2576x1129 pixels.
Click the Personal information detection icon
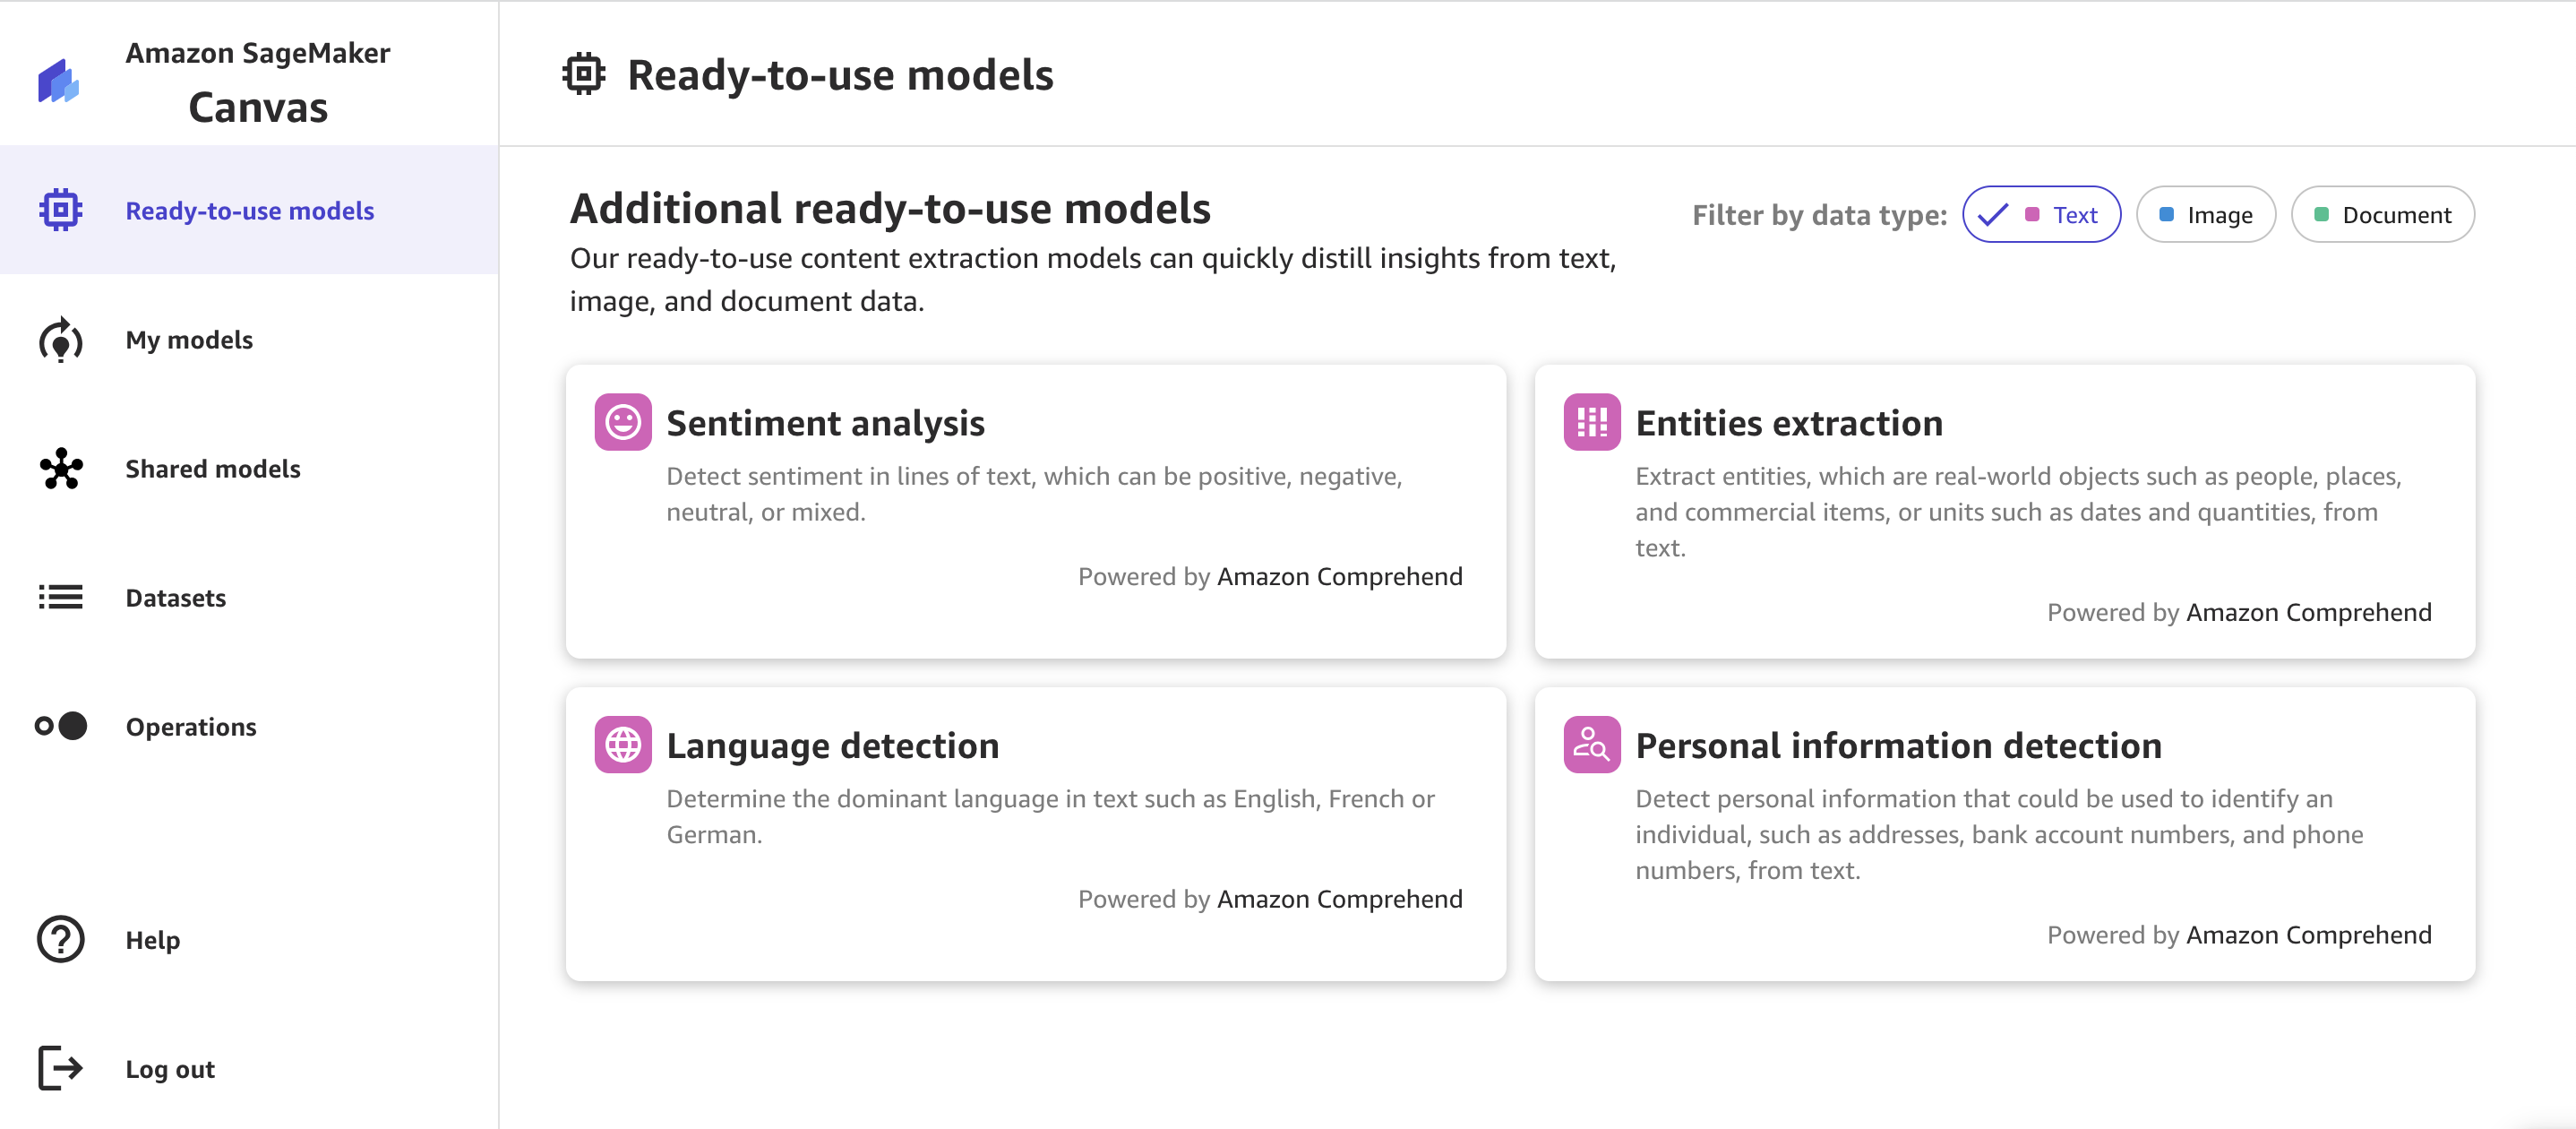pyautogui.click(x=1589, y=743)
